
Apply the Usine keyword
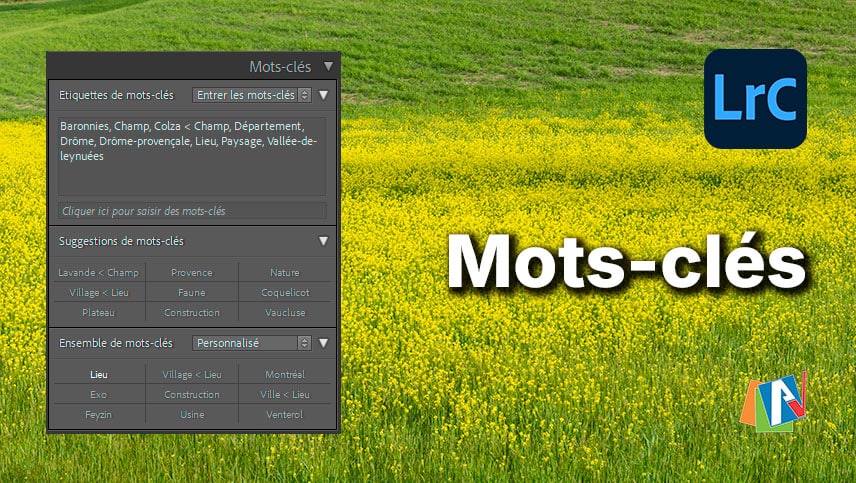(192, 415)
